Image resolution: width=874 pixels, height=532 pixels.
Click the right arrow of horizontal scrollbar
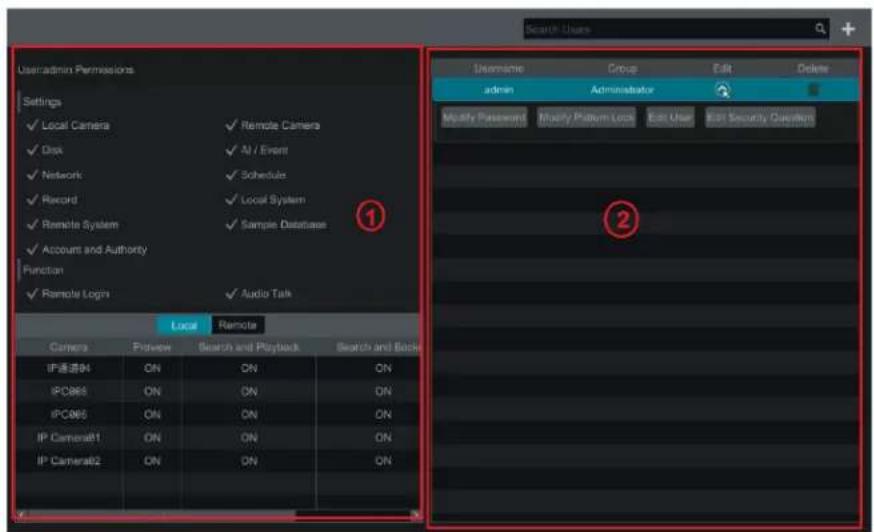(415, 514)
